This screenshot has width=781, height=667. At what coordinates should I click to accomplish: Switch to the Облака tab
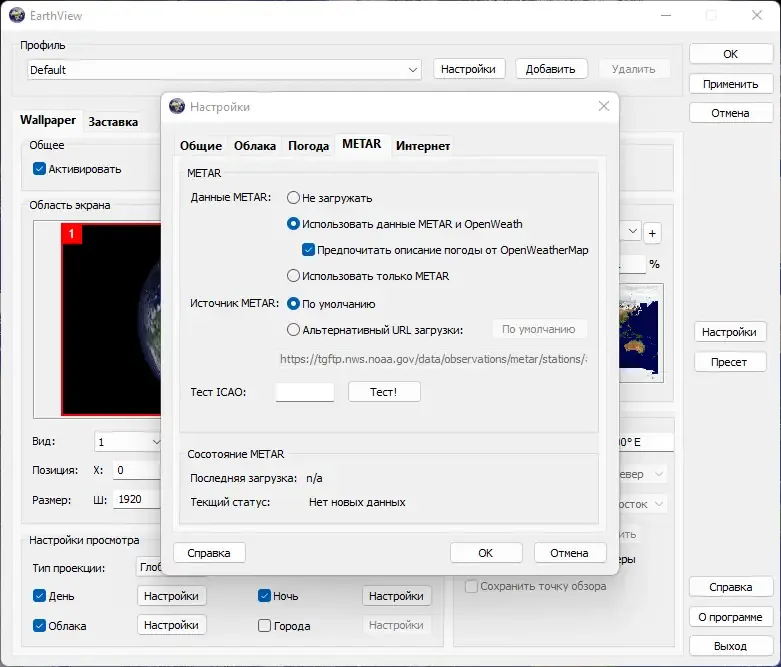(x=255, y=146)
